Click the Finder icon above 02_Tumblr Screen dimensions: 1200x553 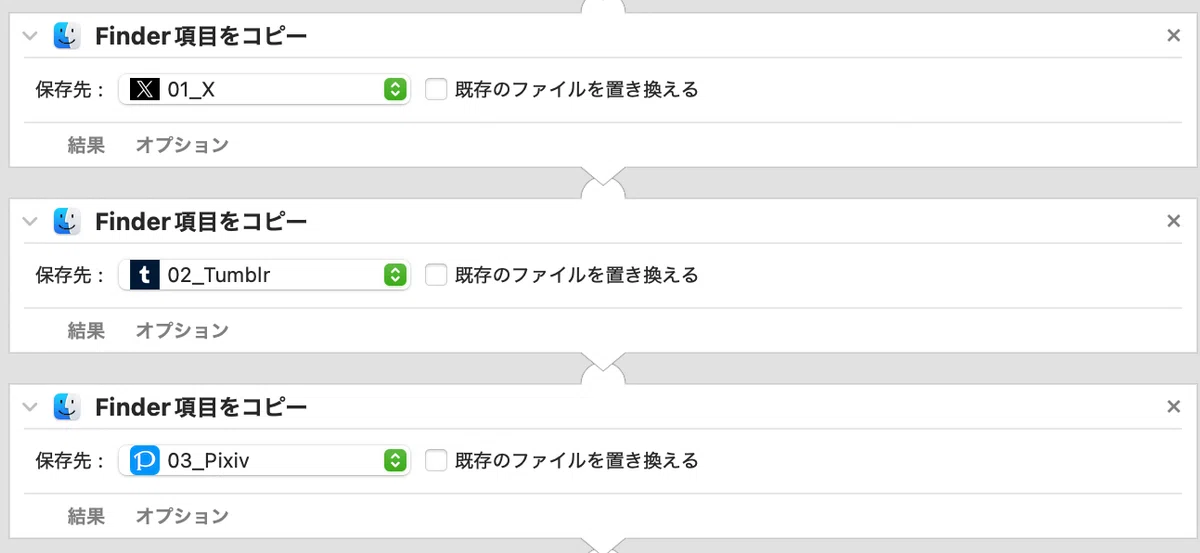[x=67, y=221]
